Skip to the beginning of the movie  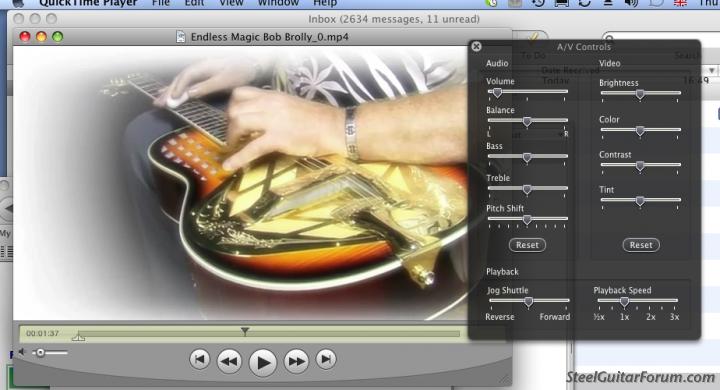coord(200,359)
